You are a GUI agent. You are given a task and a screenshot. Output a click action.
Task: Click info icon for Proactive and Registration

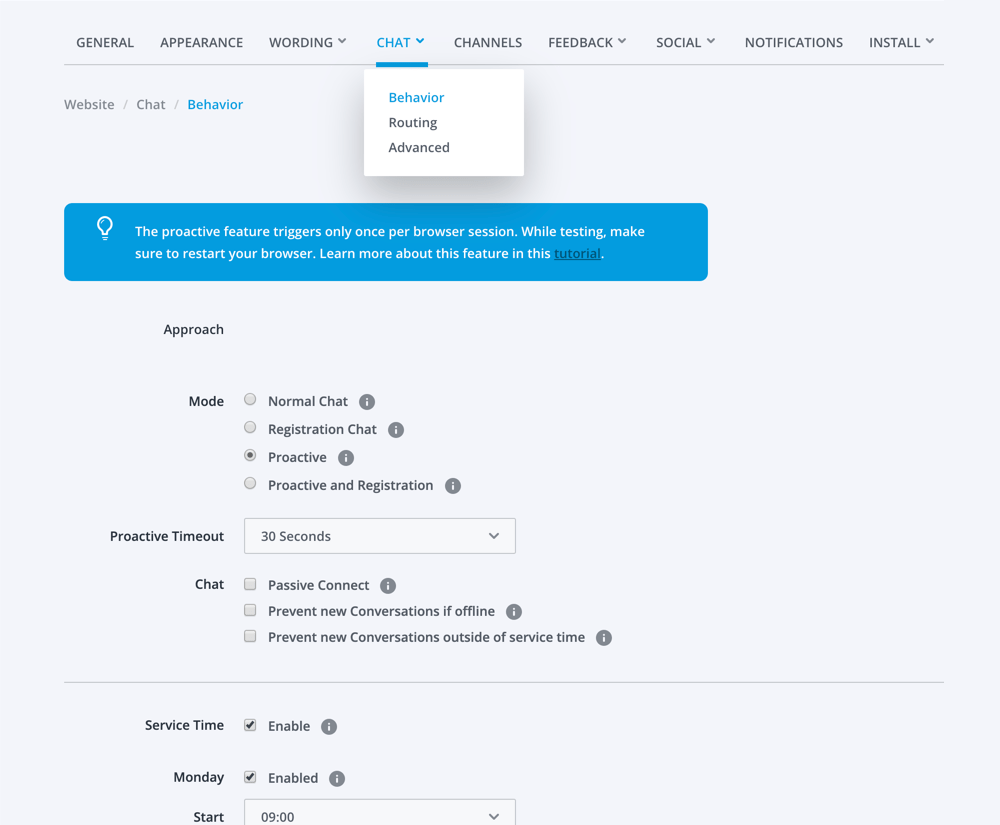tap(453, 486)
